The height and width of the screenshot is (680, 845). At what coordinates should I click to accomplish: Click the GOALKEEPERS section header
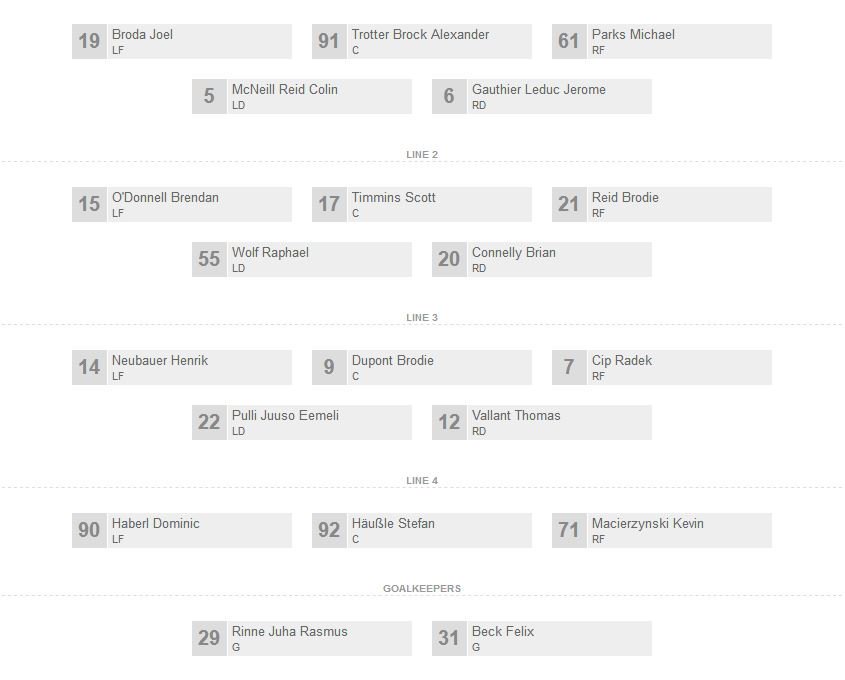[x=422, y=589]
